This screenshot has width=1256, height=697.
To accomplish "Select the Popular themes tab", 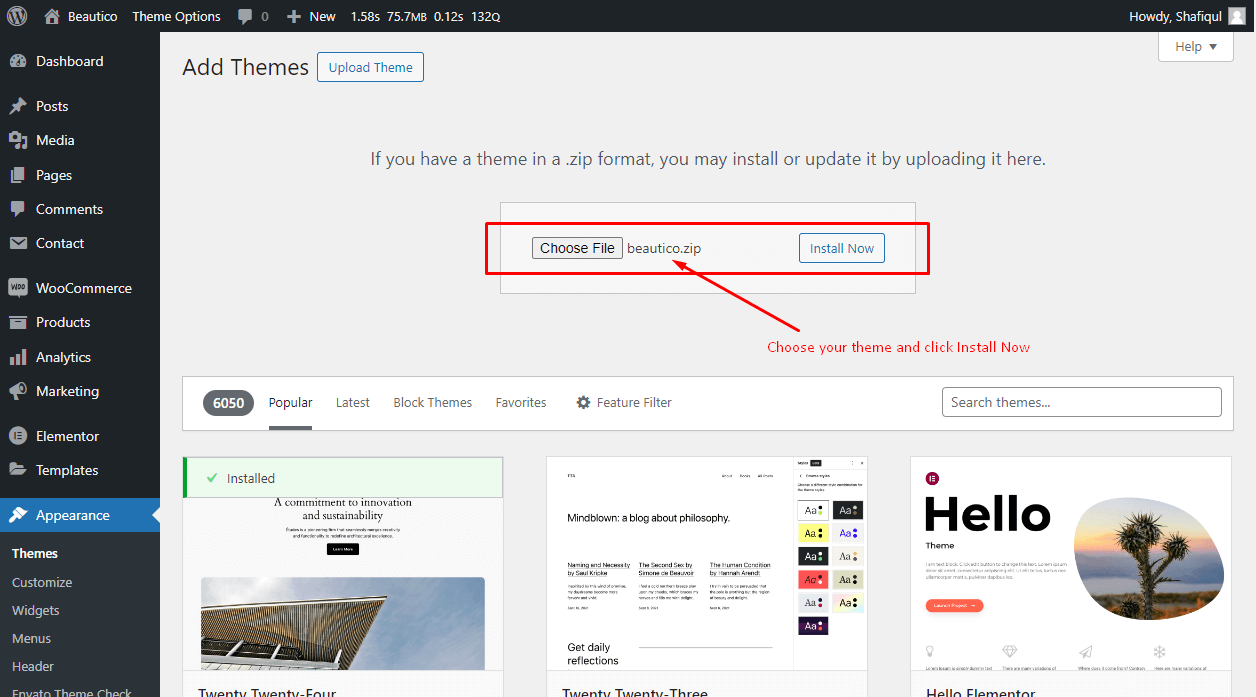I will 290,402.
